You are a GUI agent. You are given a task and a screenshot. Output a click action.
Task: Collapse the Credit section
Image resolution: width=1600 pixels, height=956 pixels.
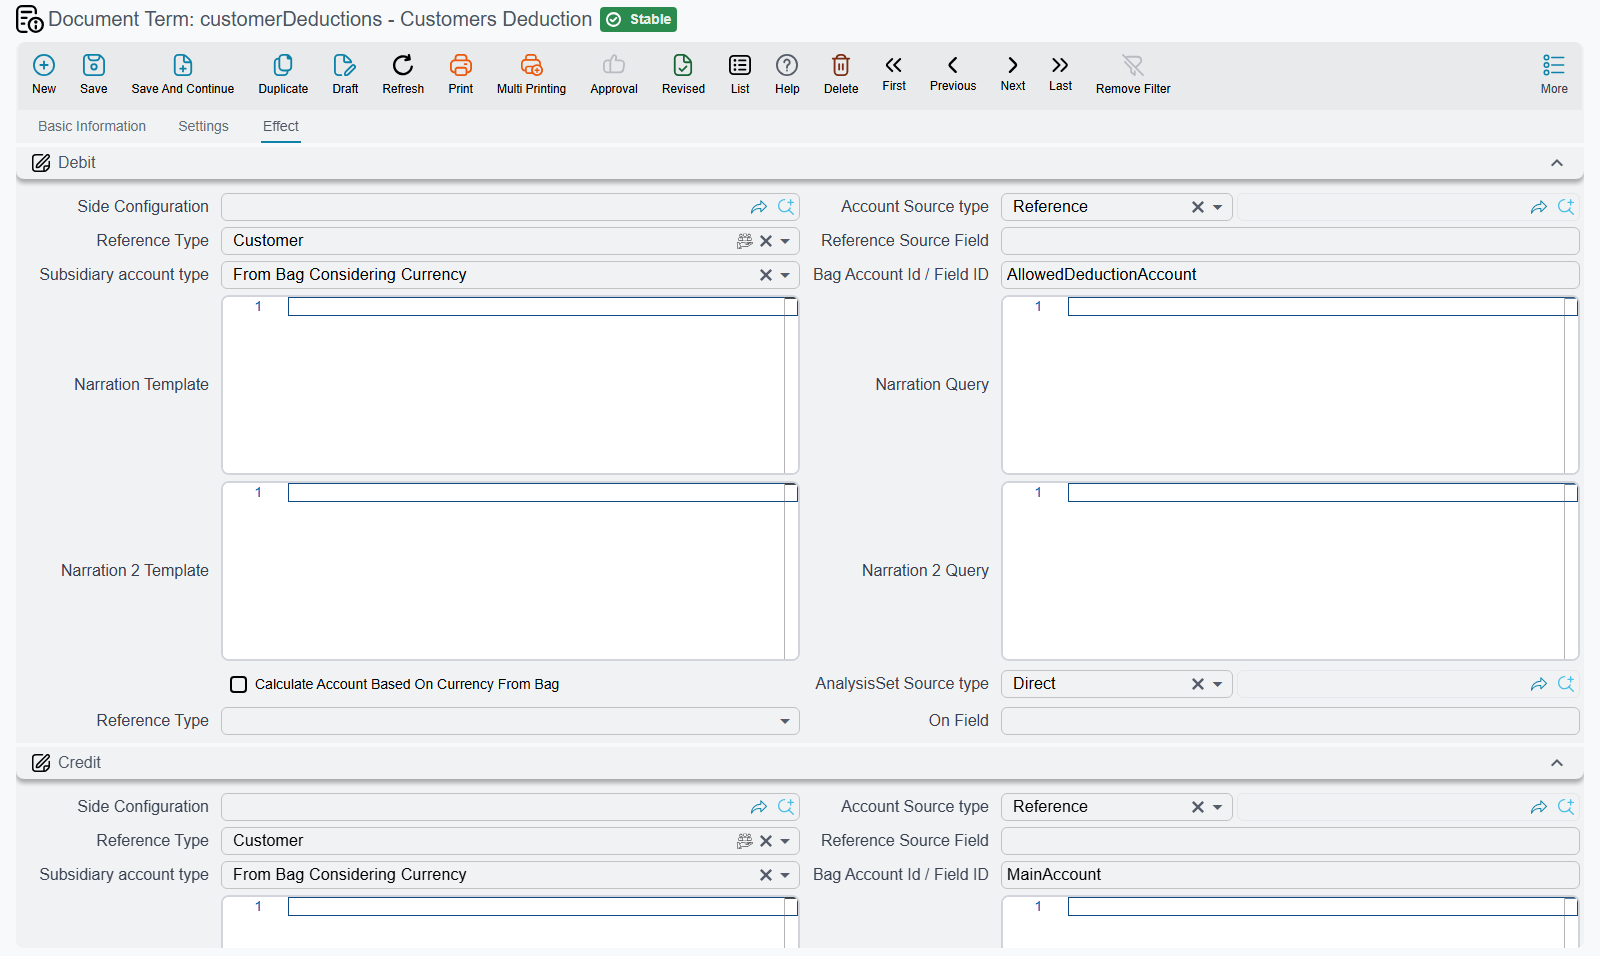pos(1557,763)
